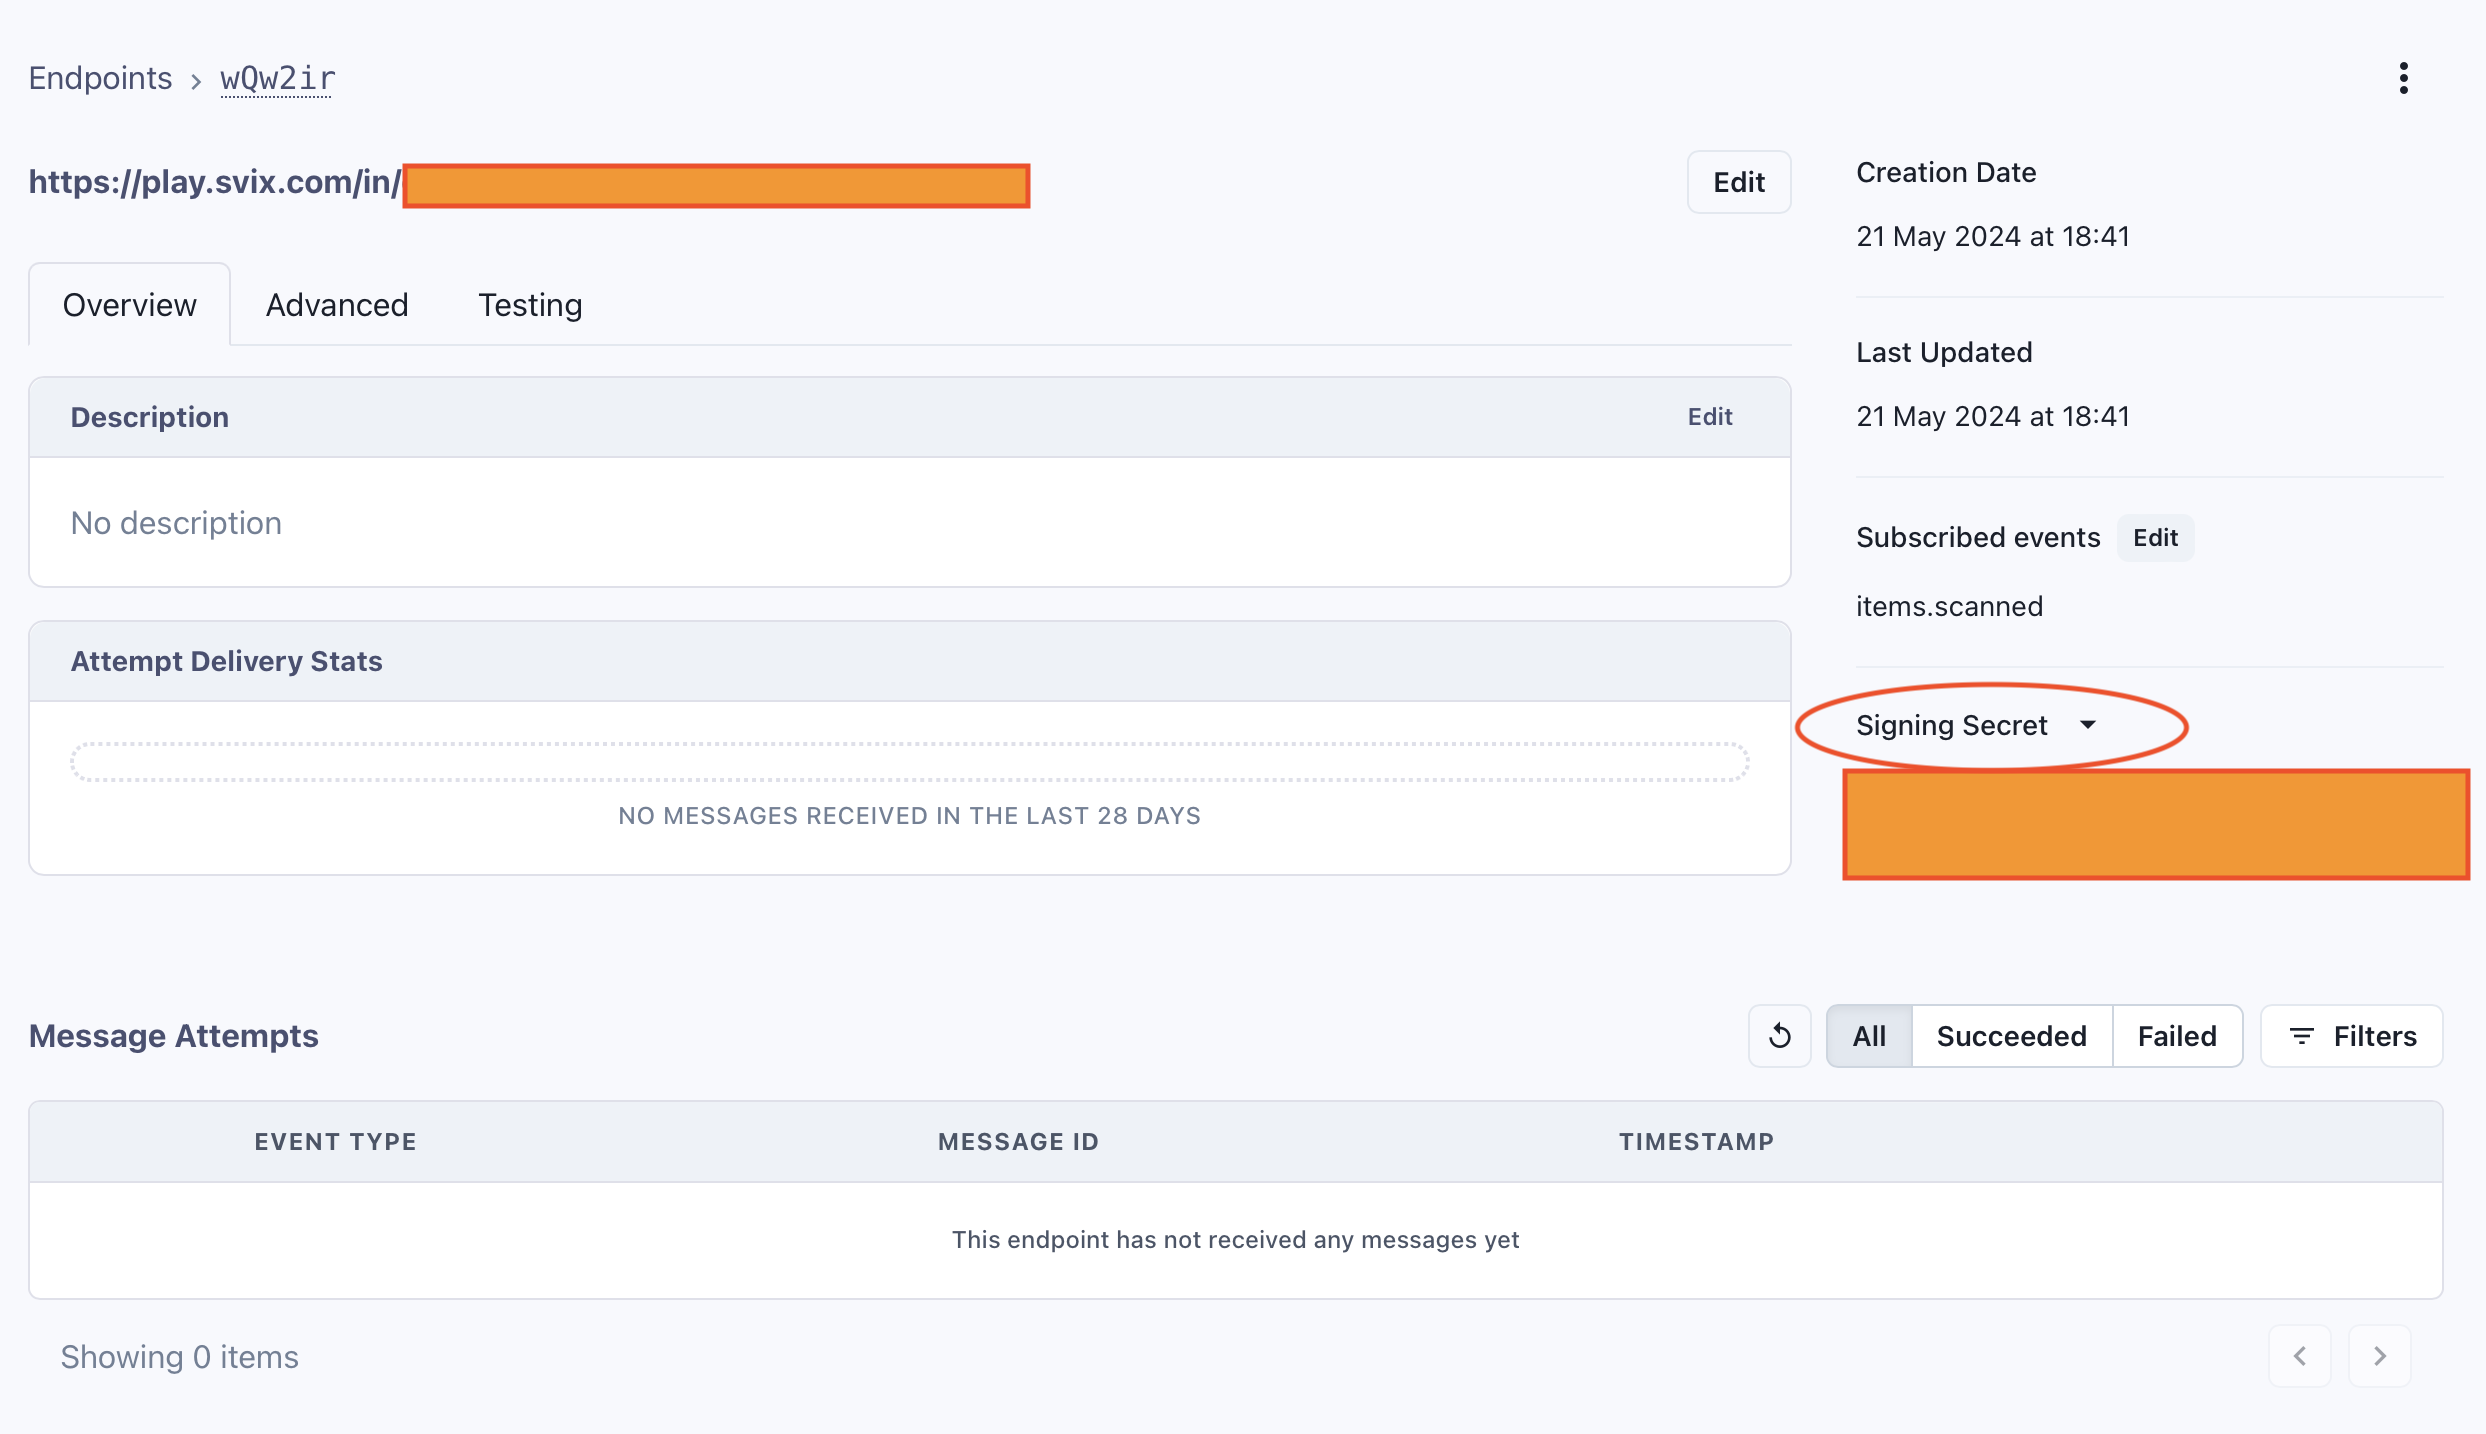Show only Failed attempts
The image size is (2486, 1434).
[2176, 1036]
